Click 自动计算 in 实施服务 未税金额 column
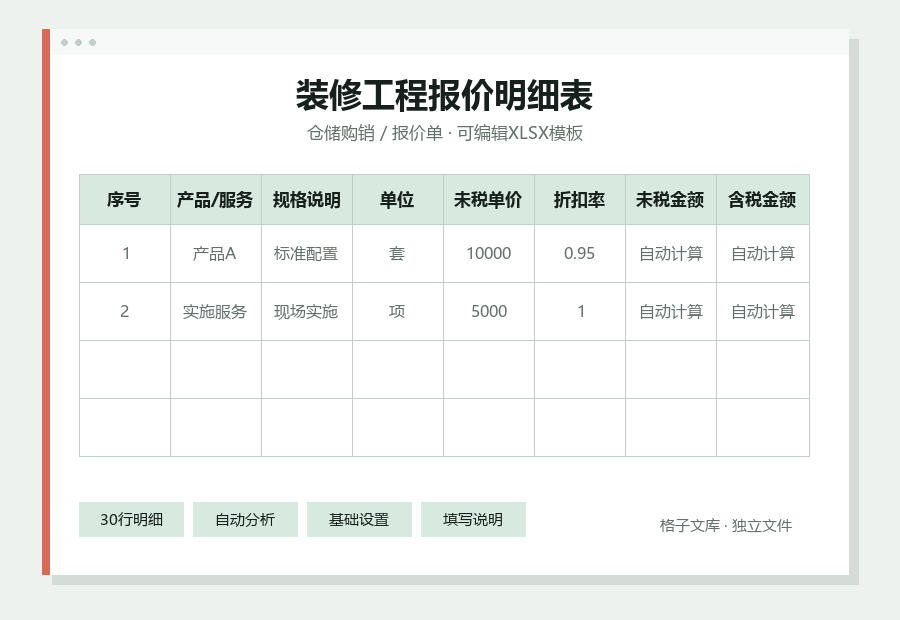This screenshot has height=620, width=900. 670,311
